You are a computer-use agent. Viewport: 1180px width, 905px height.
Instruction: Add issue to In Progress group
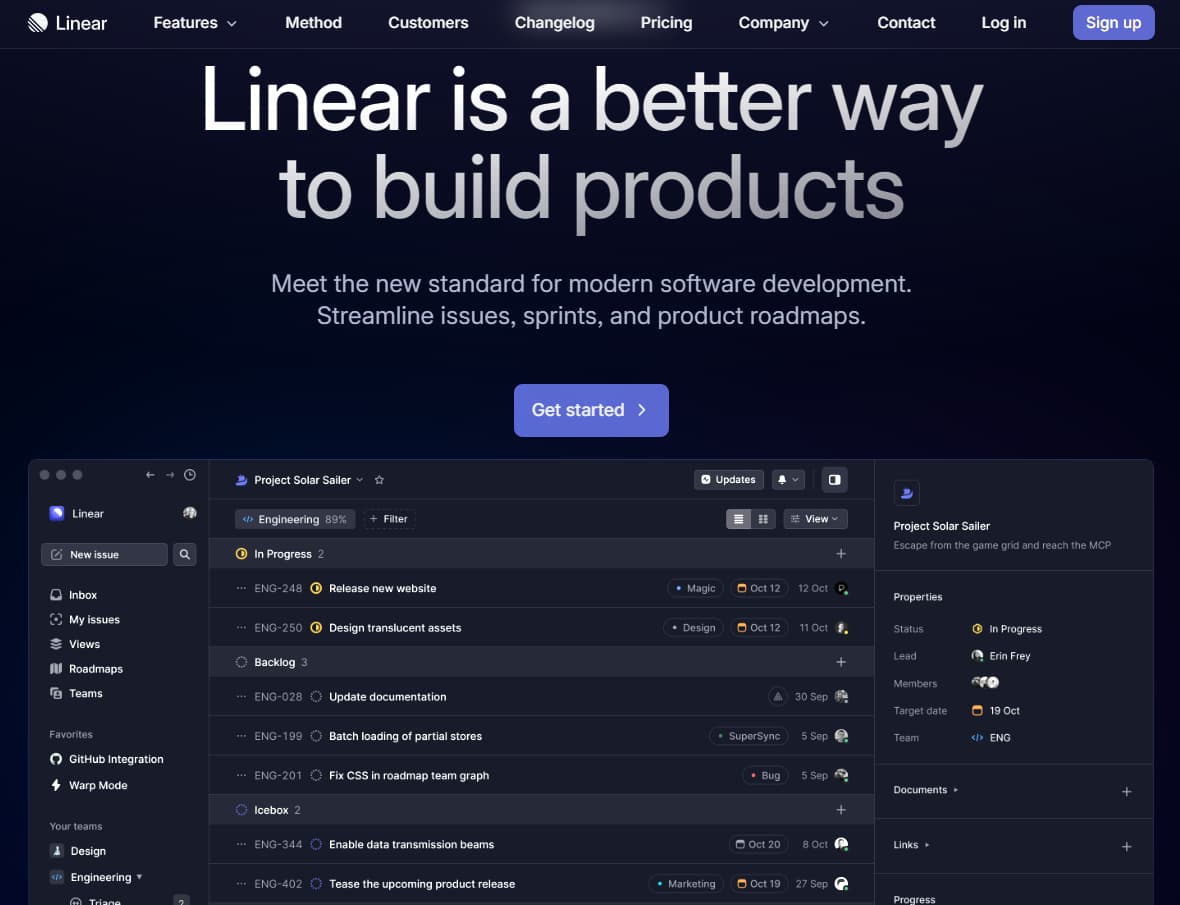click(841, 554)
